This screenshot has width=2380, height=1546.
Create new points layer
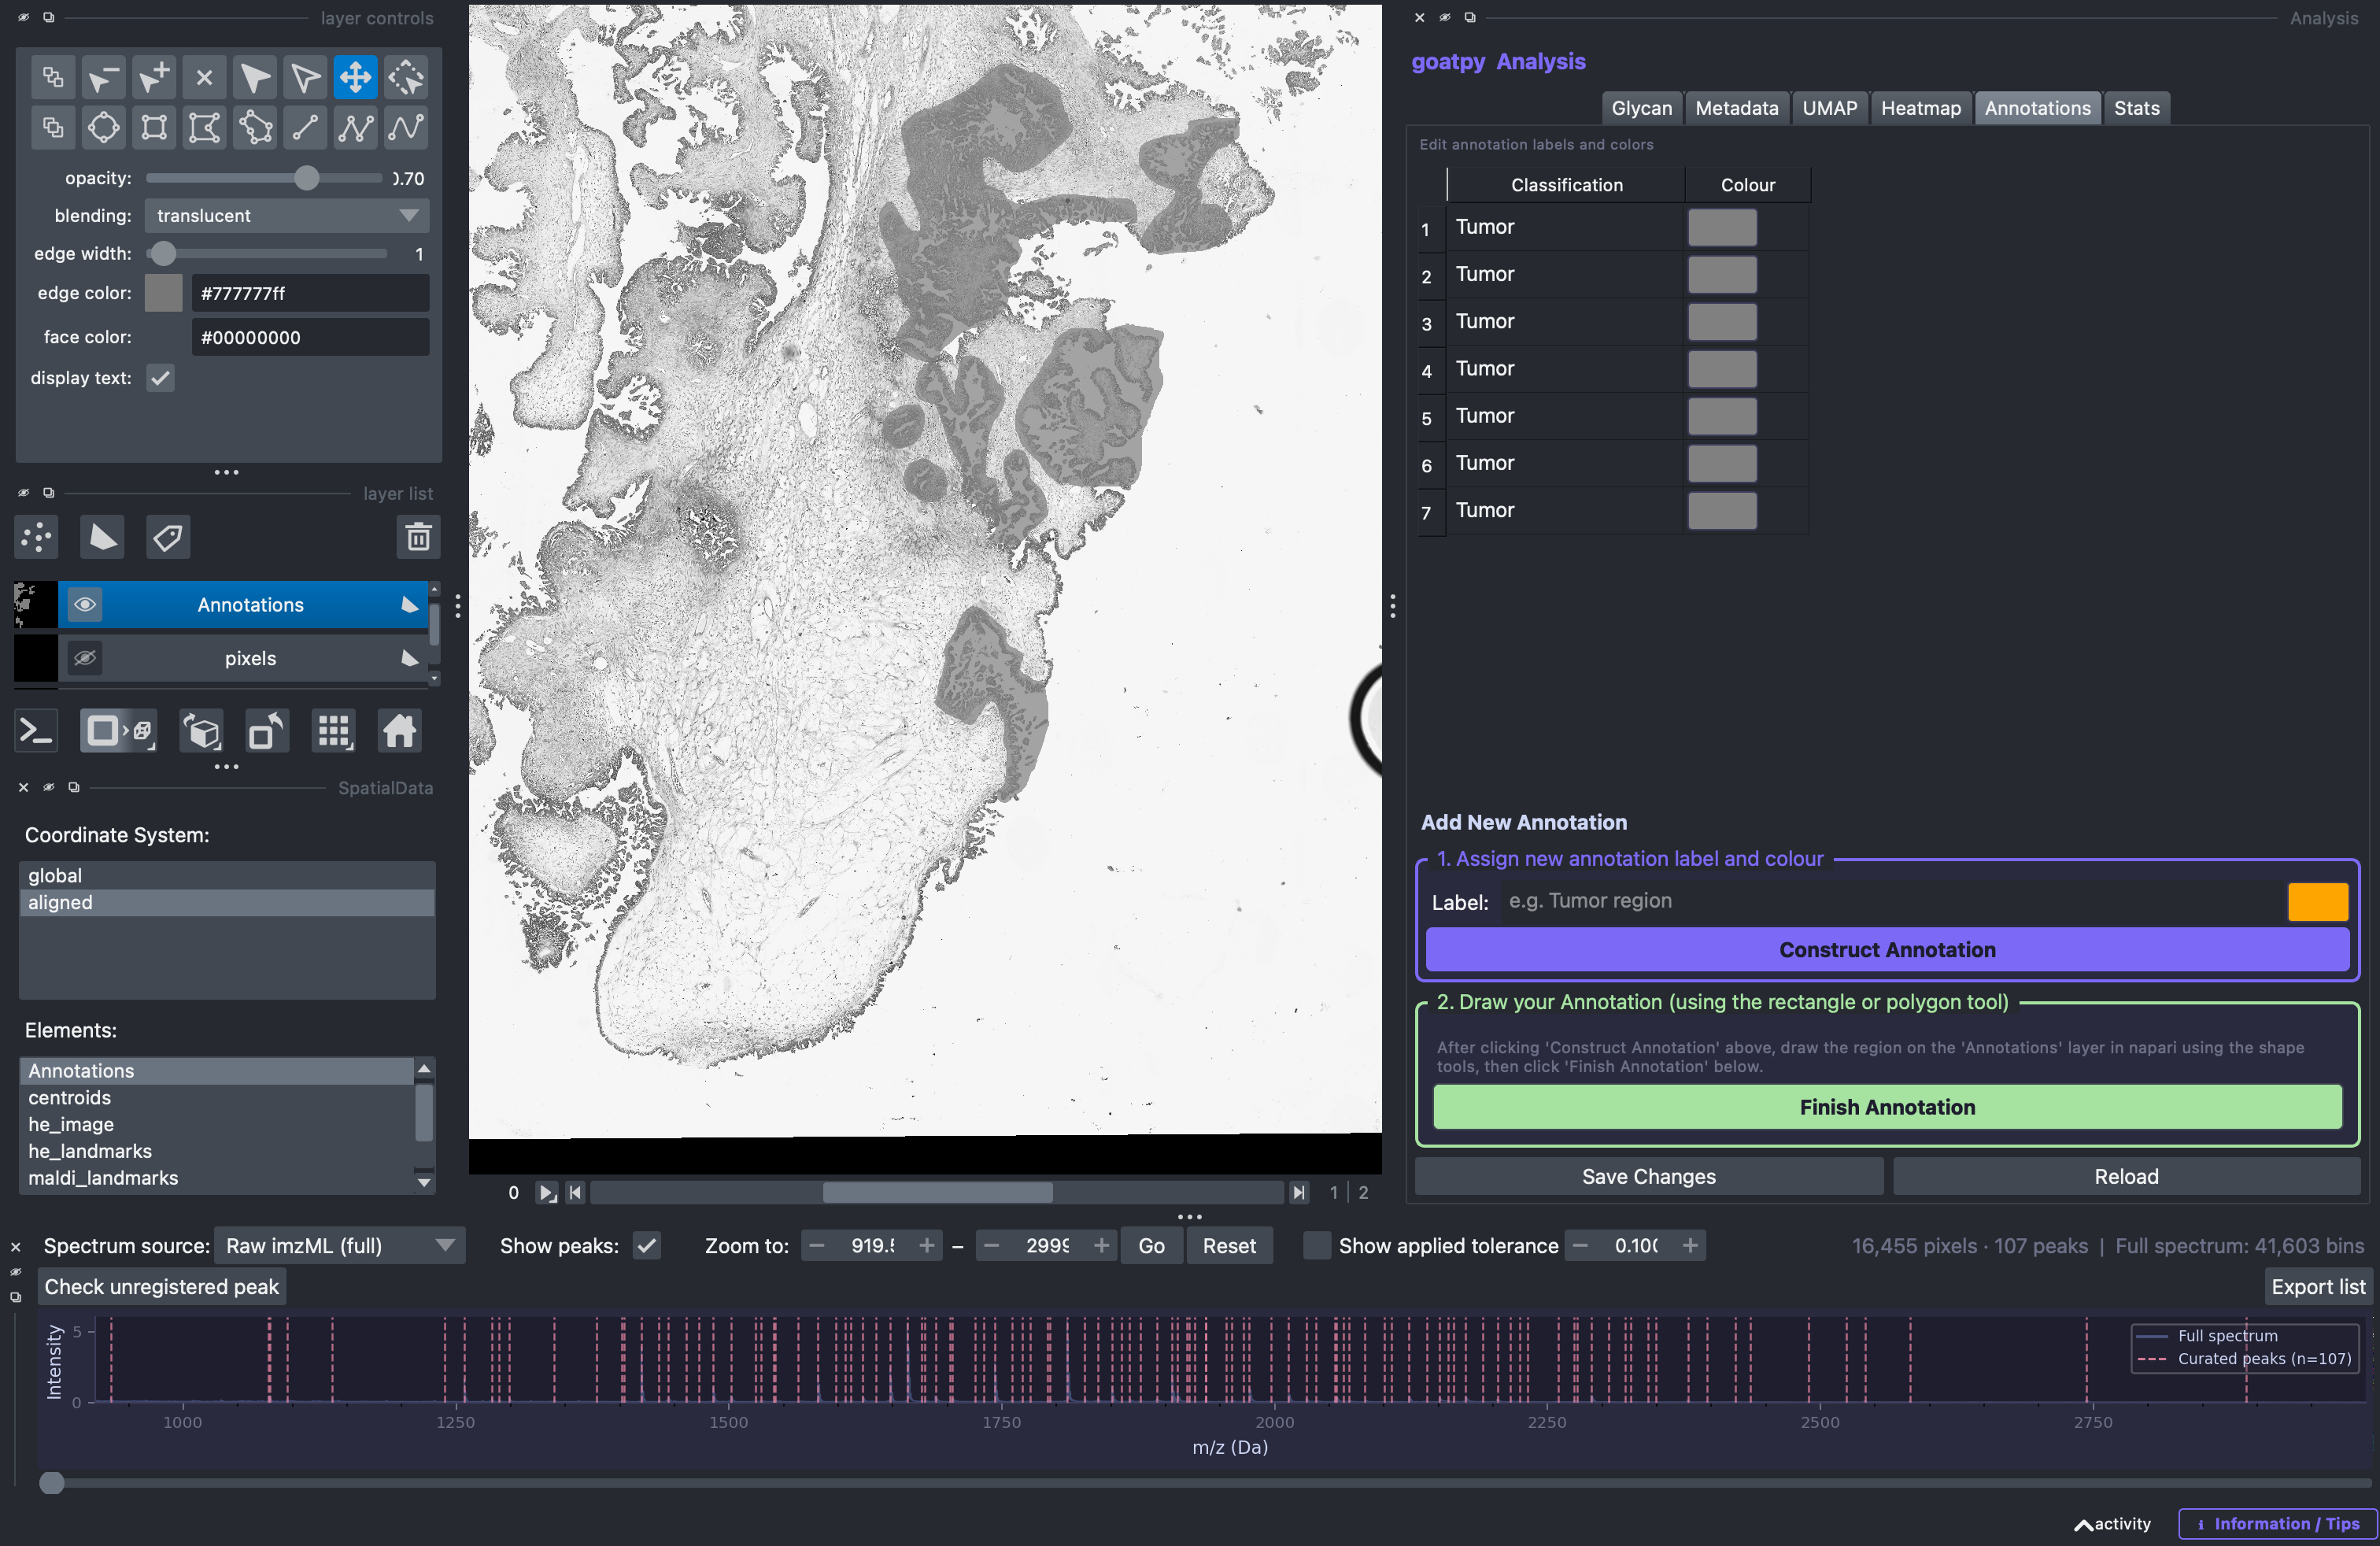(x=37, y=537)
